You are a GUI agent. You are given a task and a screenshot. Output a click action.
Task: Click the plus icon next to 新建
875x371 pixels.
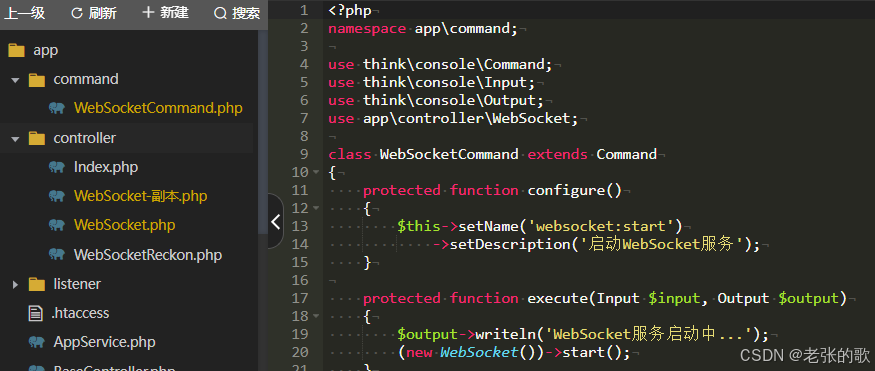click(148, 12)
